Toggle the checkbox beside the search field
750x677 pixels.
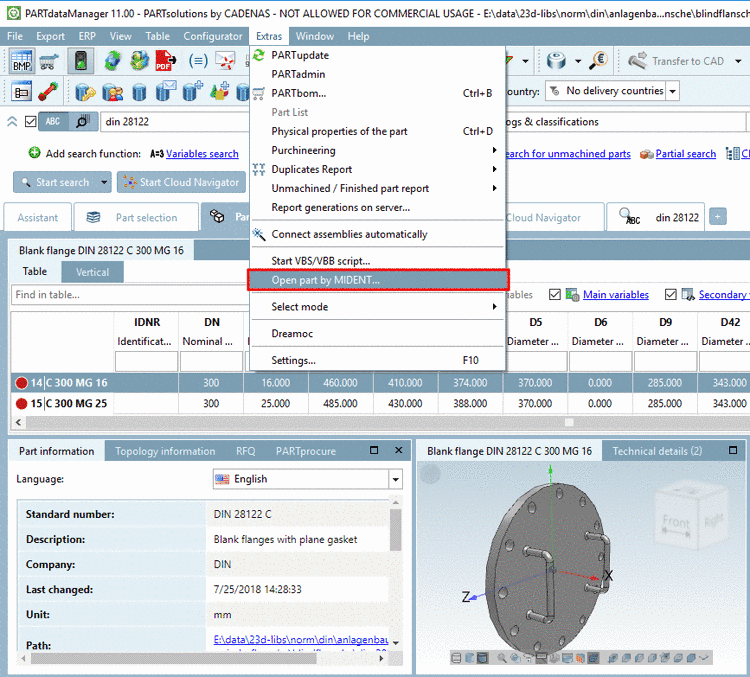click(31, 122)
